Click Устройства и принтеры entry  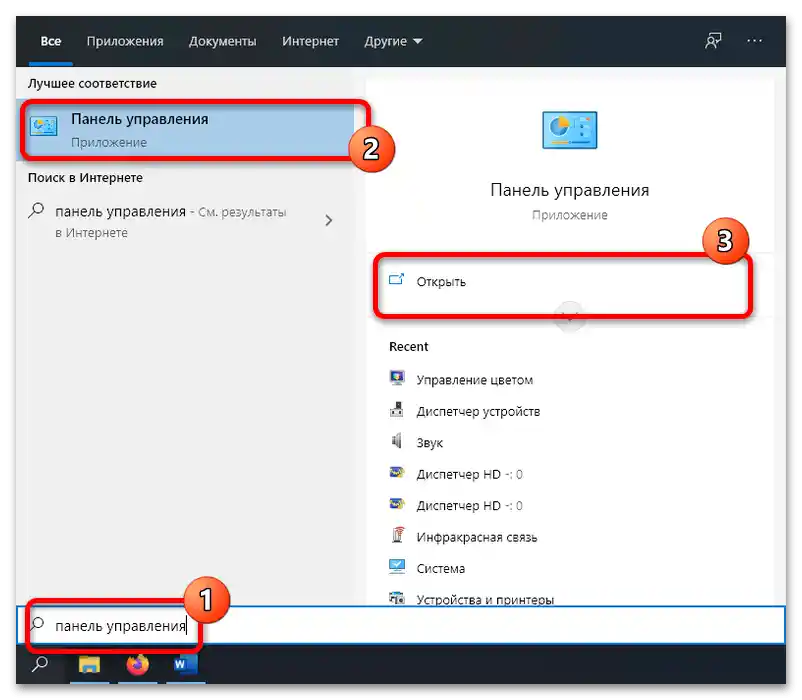pos(489,599)
